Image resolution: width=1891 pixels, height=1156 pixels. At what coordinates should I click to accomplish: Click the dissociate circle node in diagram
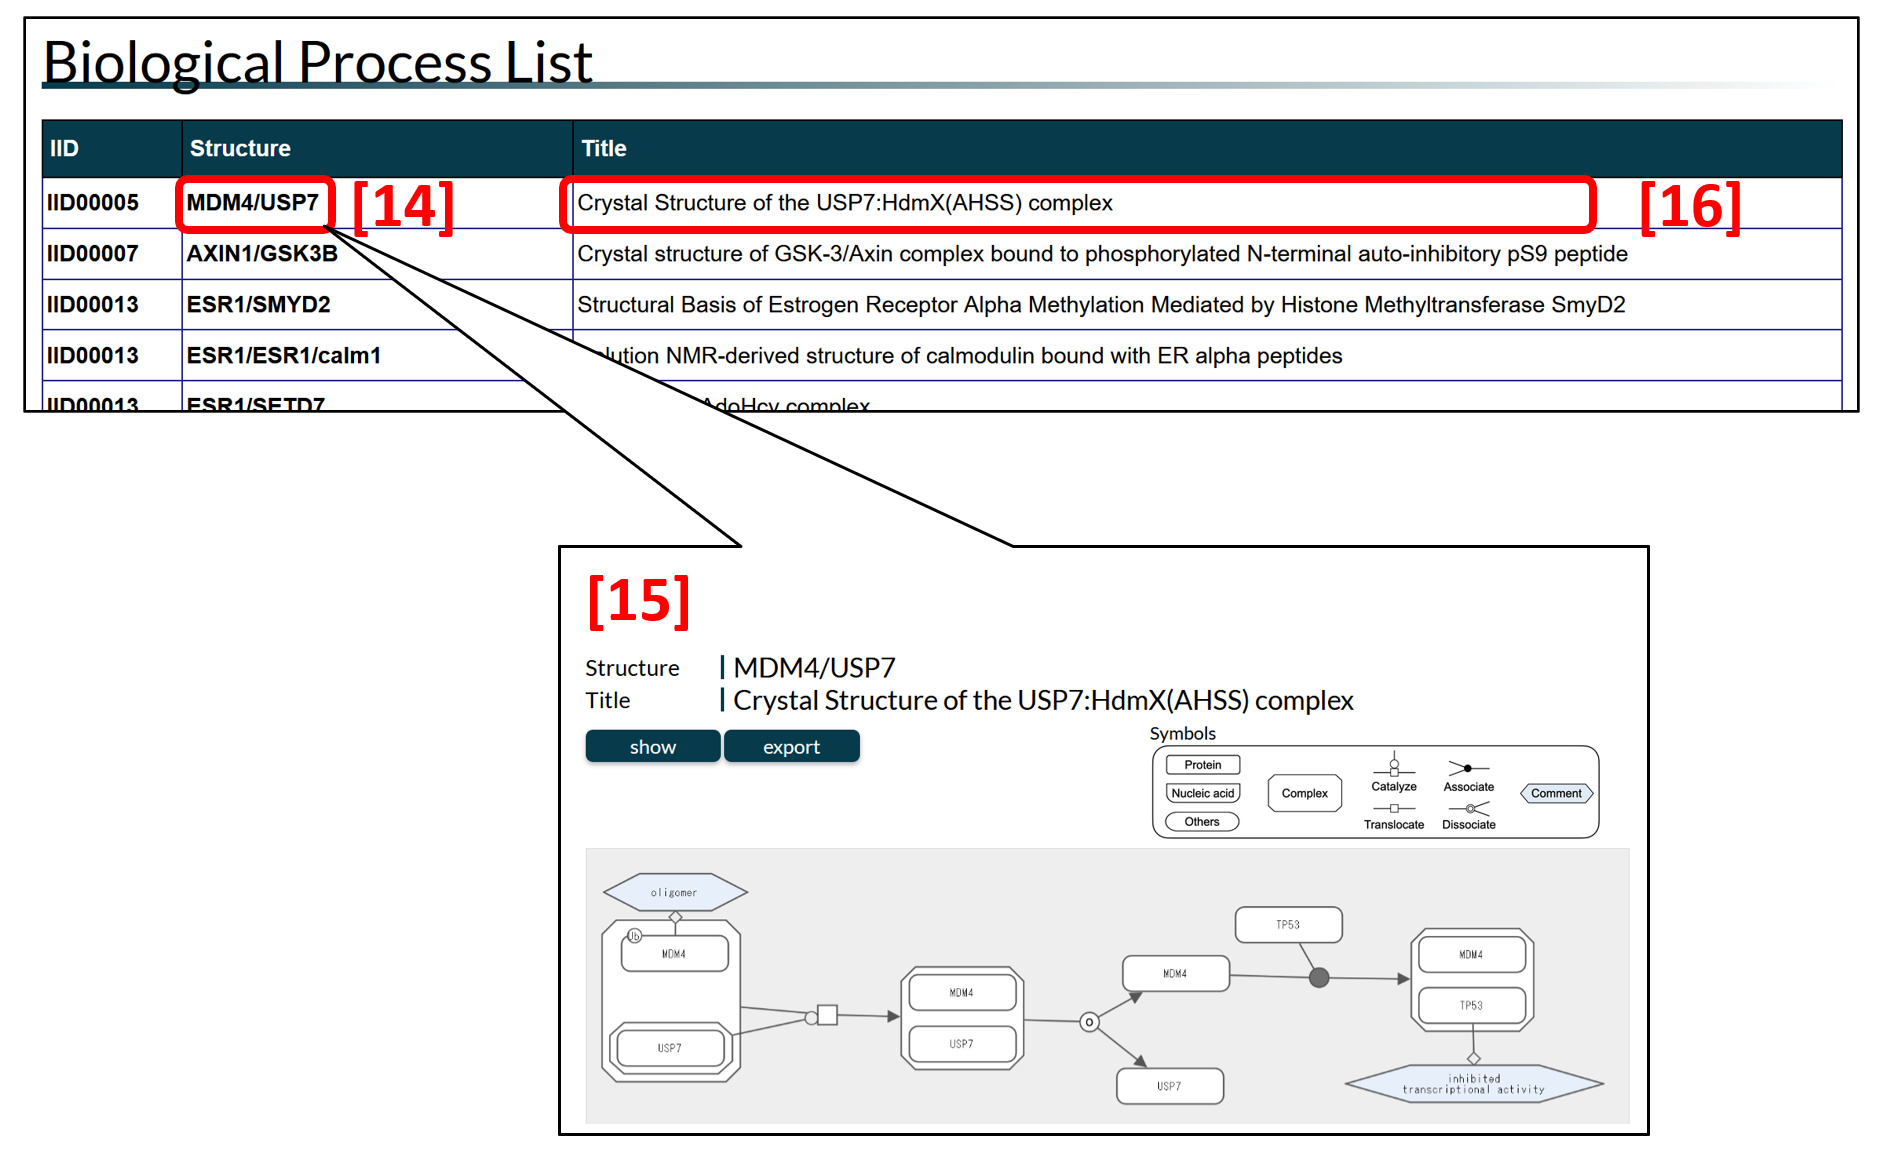(x=1089, y=1022)
